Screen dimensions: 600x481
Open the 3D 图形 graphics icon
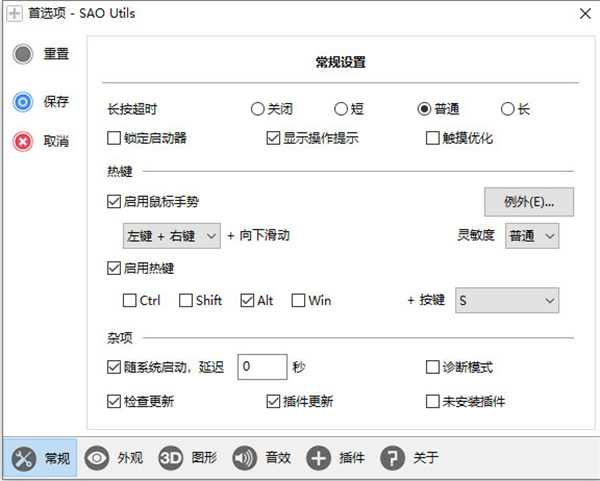pos(171,458)
